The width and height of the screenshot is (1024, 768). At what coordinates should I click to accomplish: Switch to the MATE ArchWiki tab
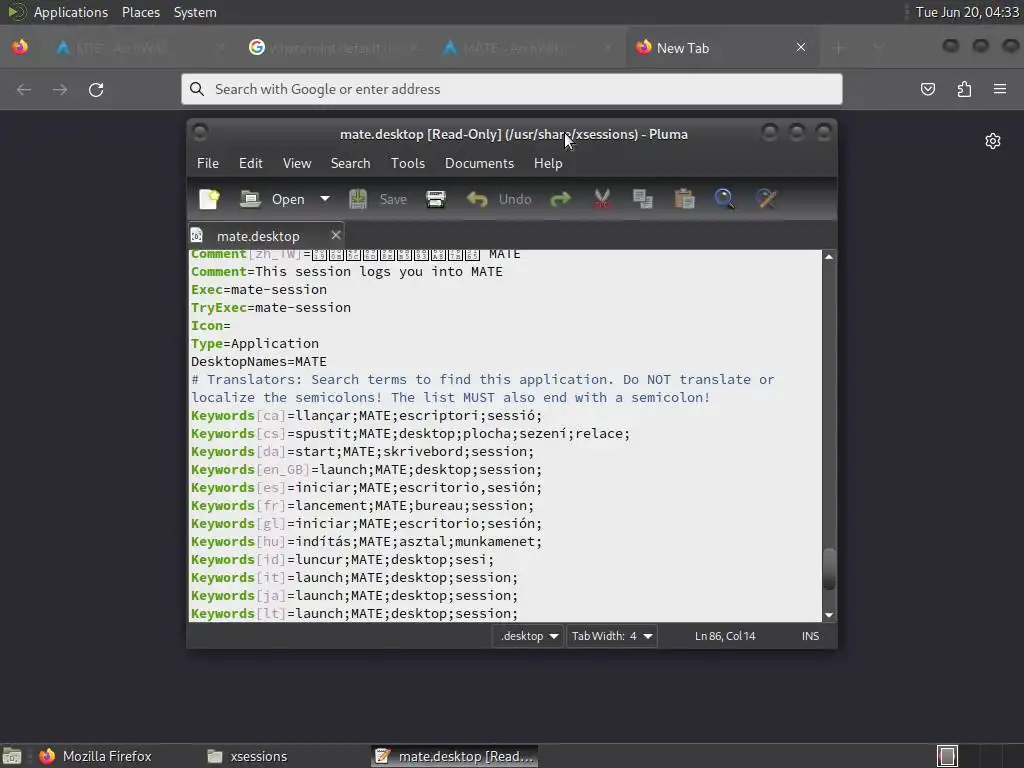[526, 48]
